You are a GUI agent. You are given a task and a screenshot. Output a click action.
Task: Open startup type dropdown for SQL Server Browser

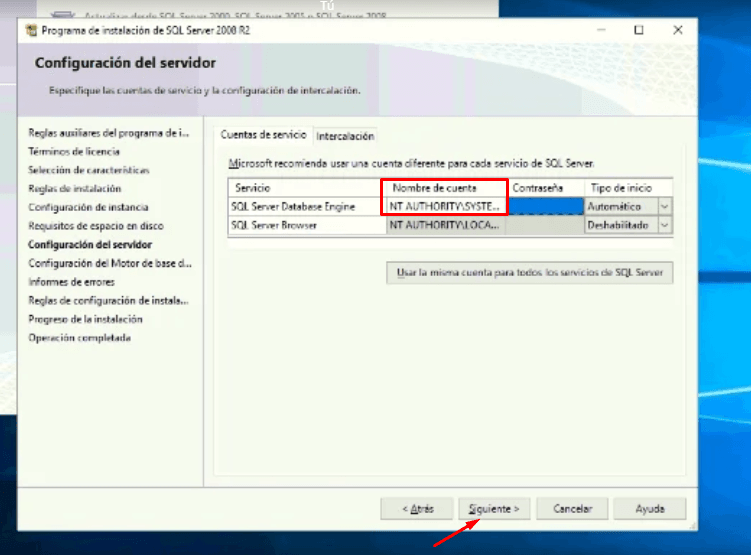(x=665, y=225)
